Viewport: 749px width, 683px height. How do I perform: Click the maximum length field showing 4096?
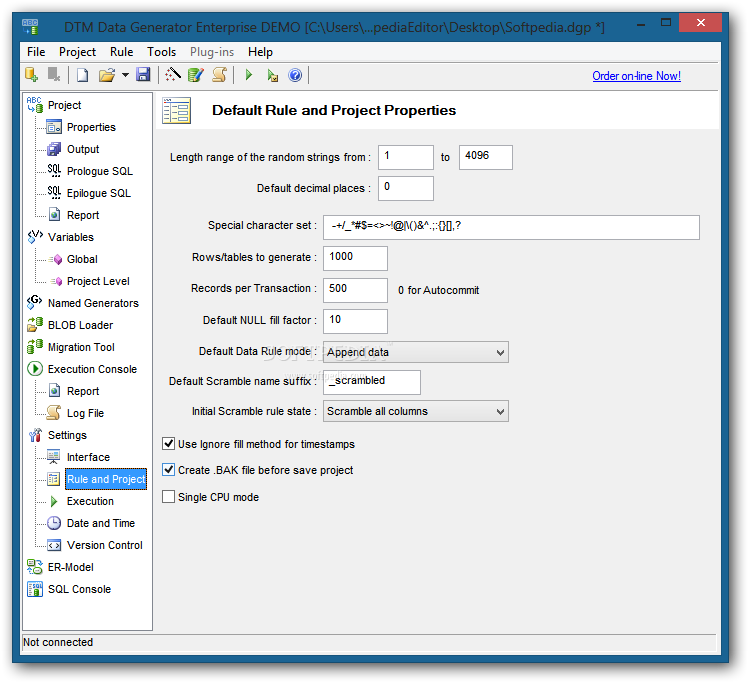pos(486,157)
